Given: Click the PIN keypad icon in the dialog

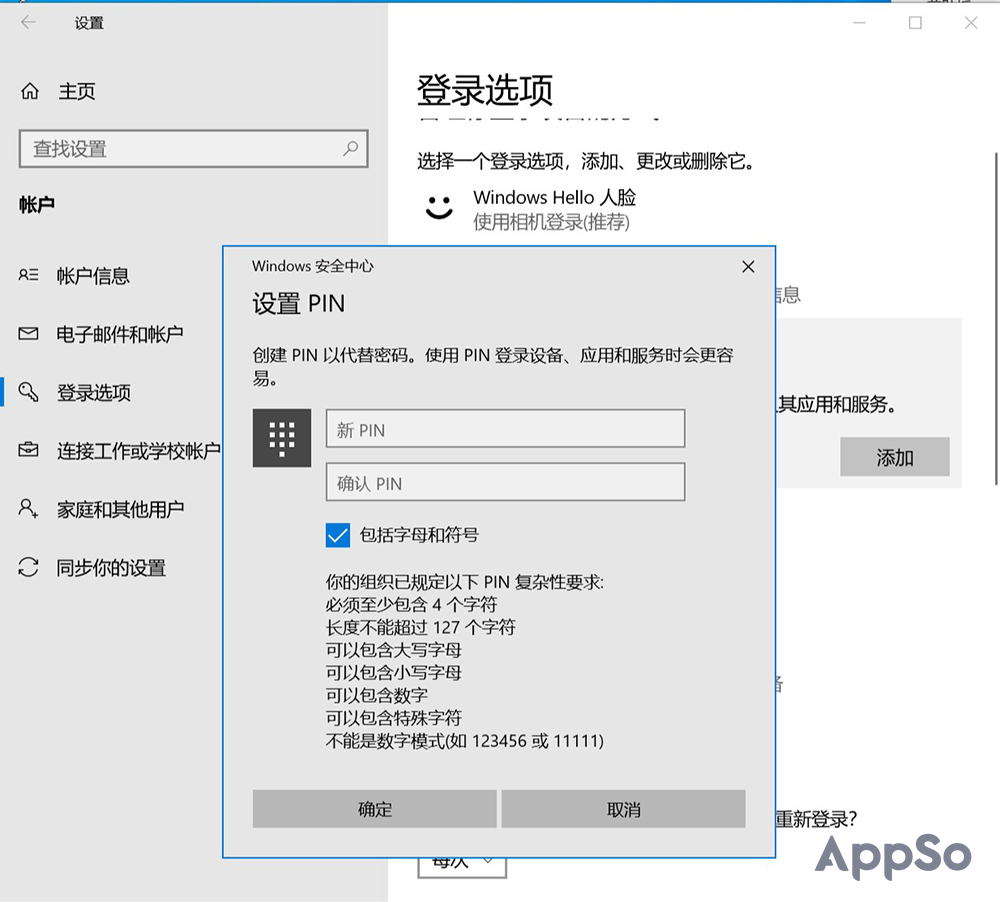Looking at the screenshot, I should point(281,438).
